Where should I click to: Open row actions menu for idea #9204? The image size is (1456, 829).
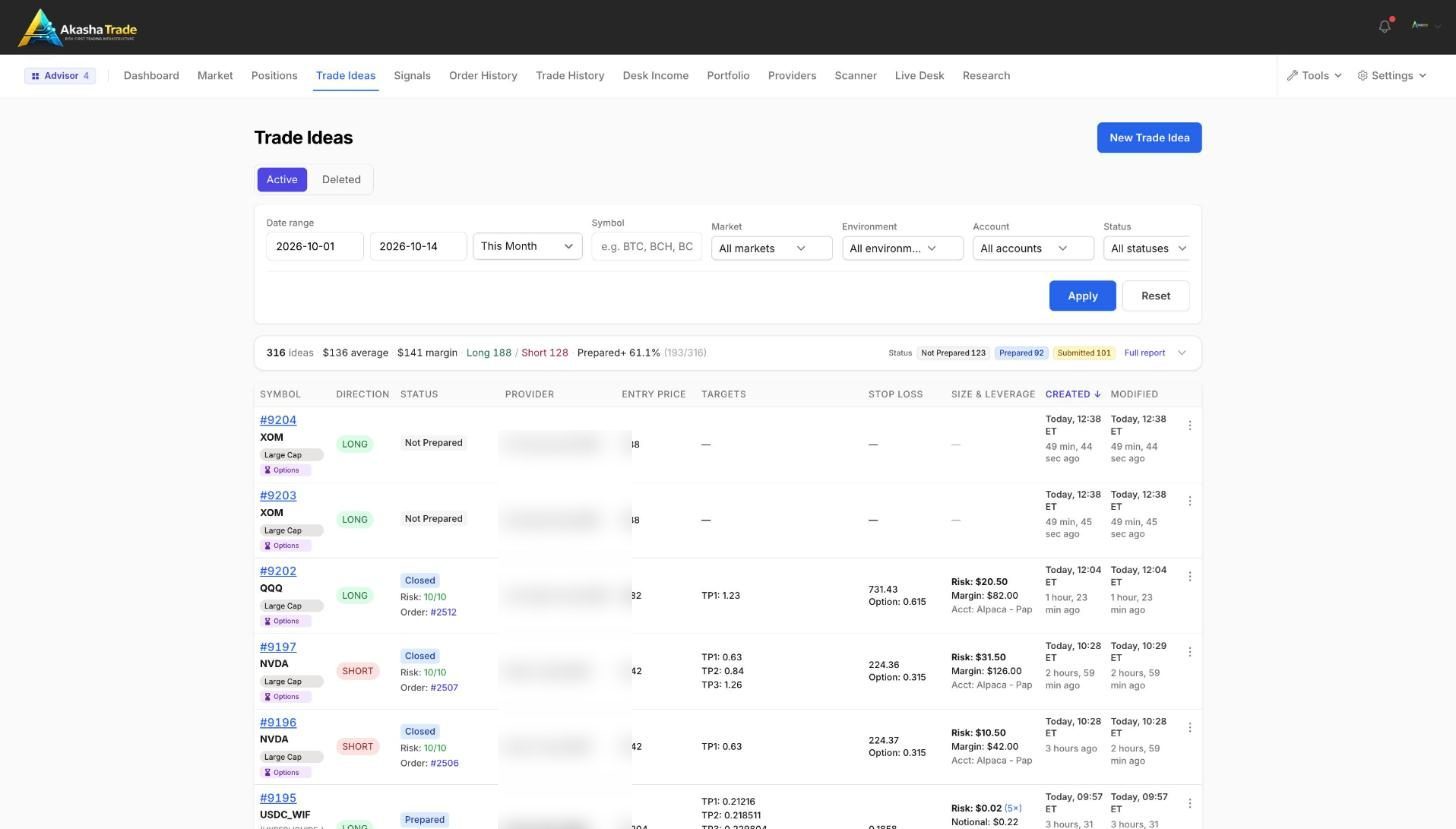click(1190, 425)
